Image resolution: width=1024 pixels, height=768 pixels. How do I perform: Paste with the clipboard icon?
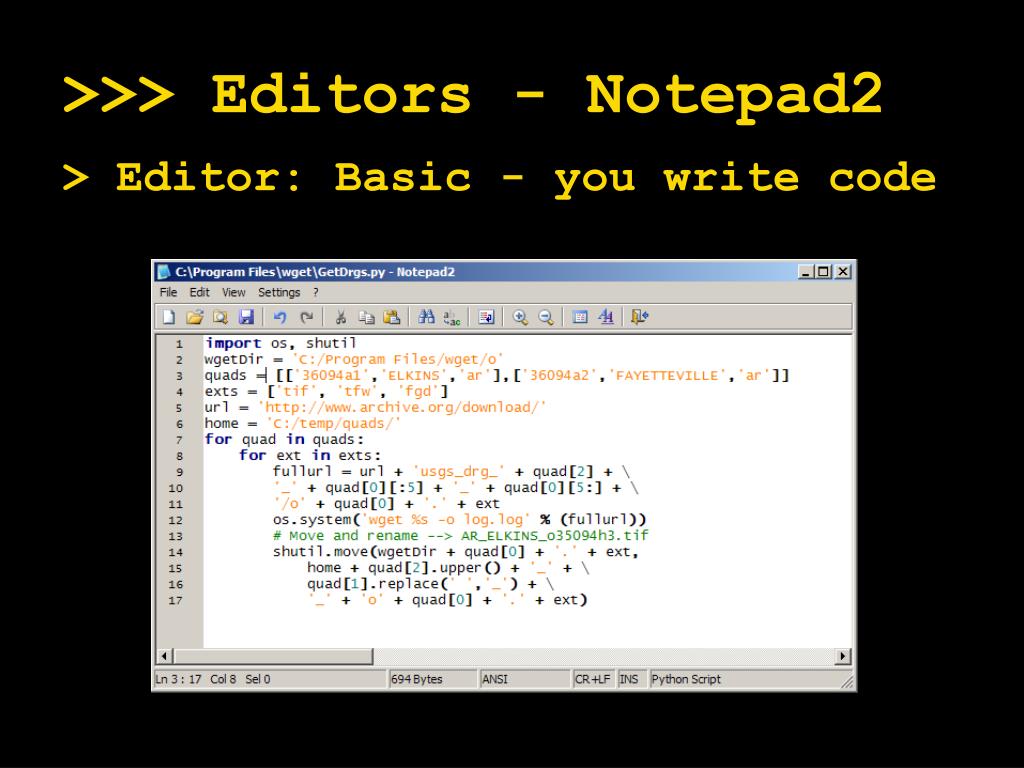(392, 317)
